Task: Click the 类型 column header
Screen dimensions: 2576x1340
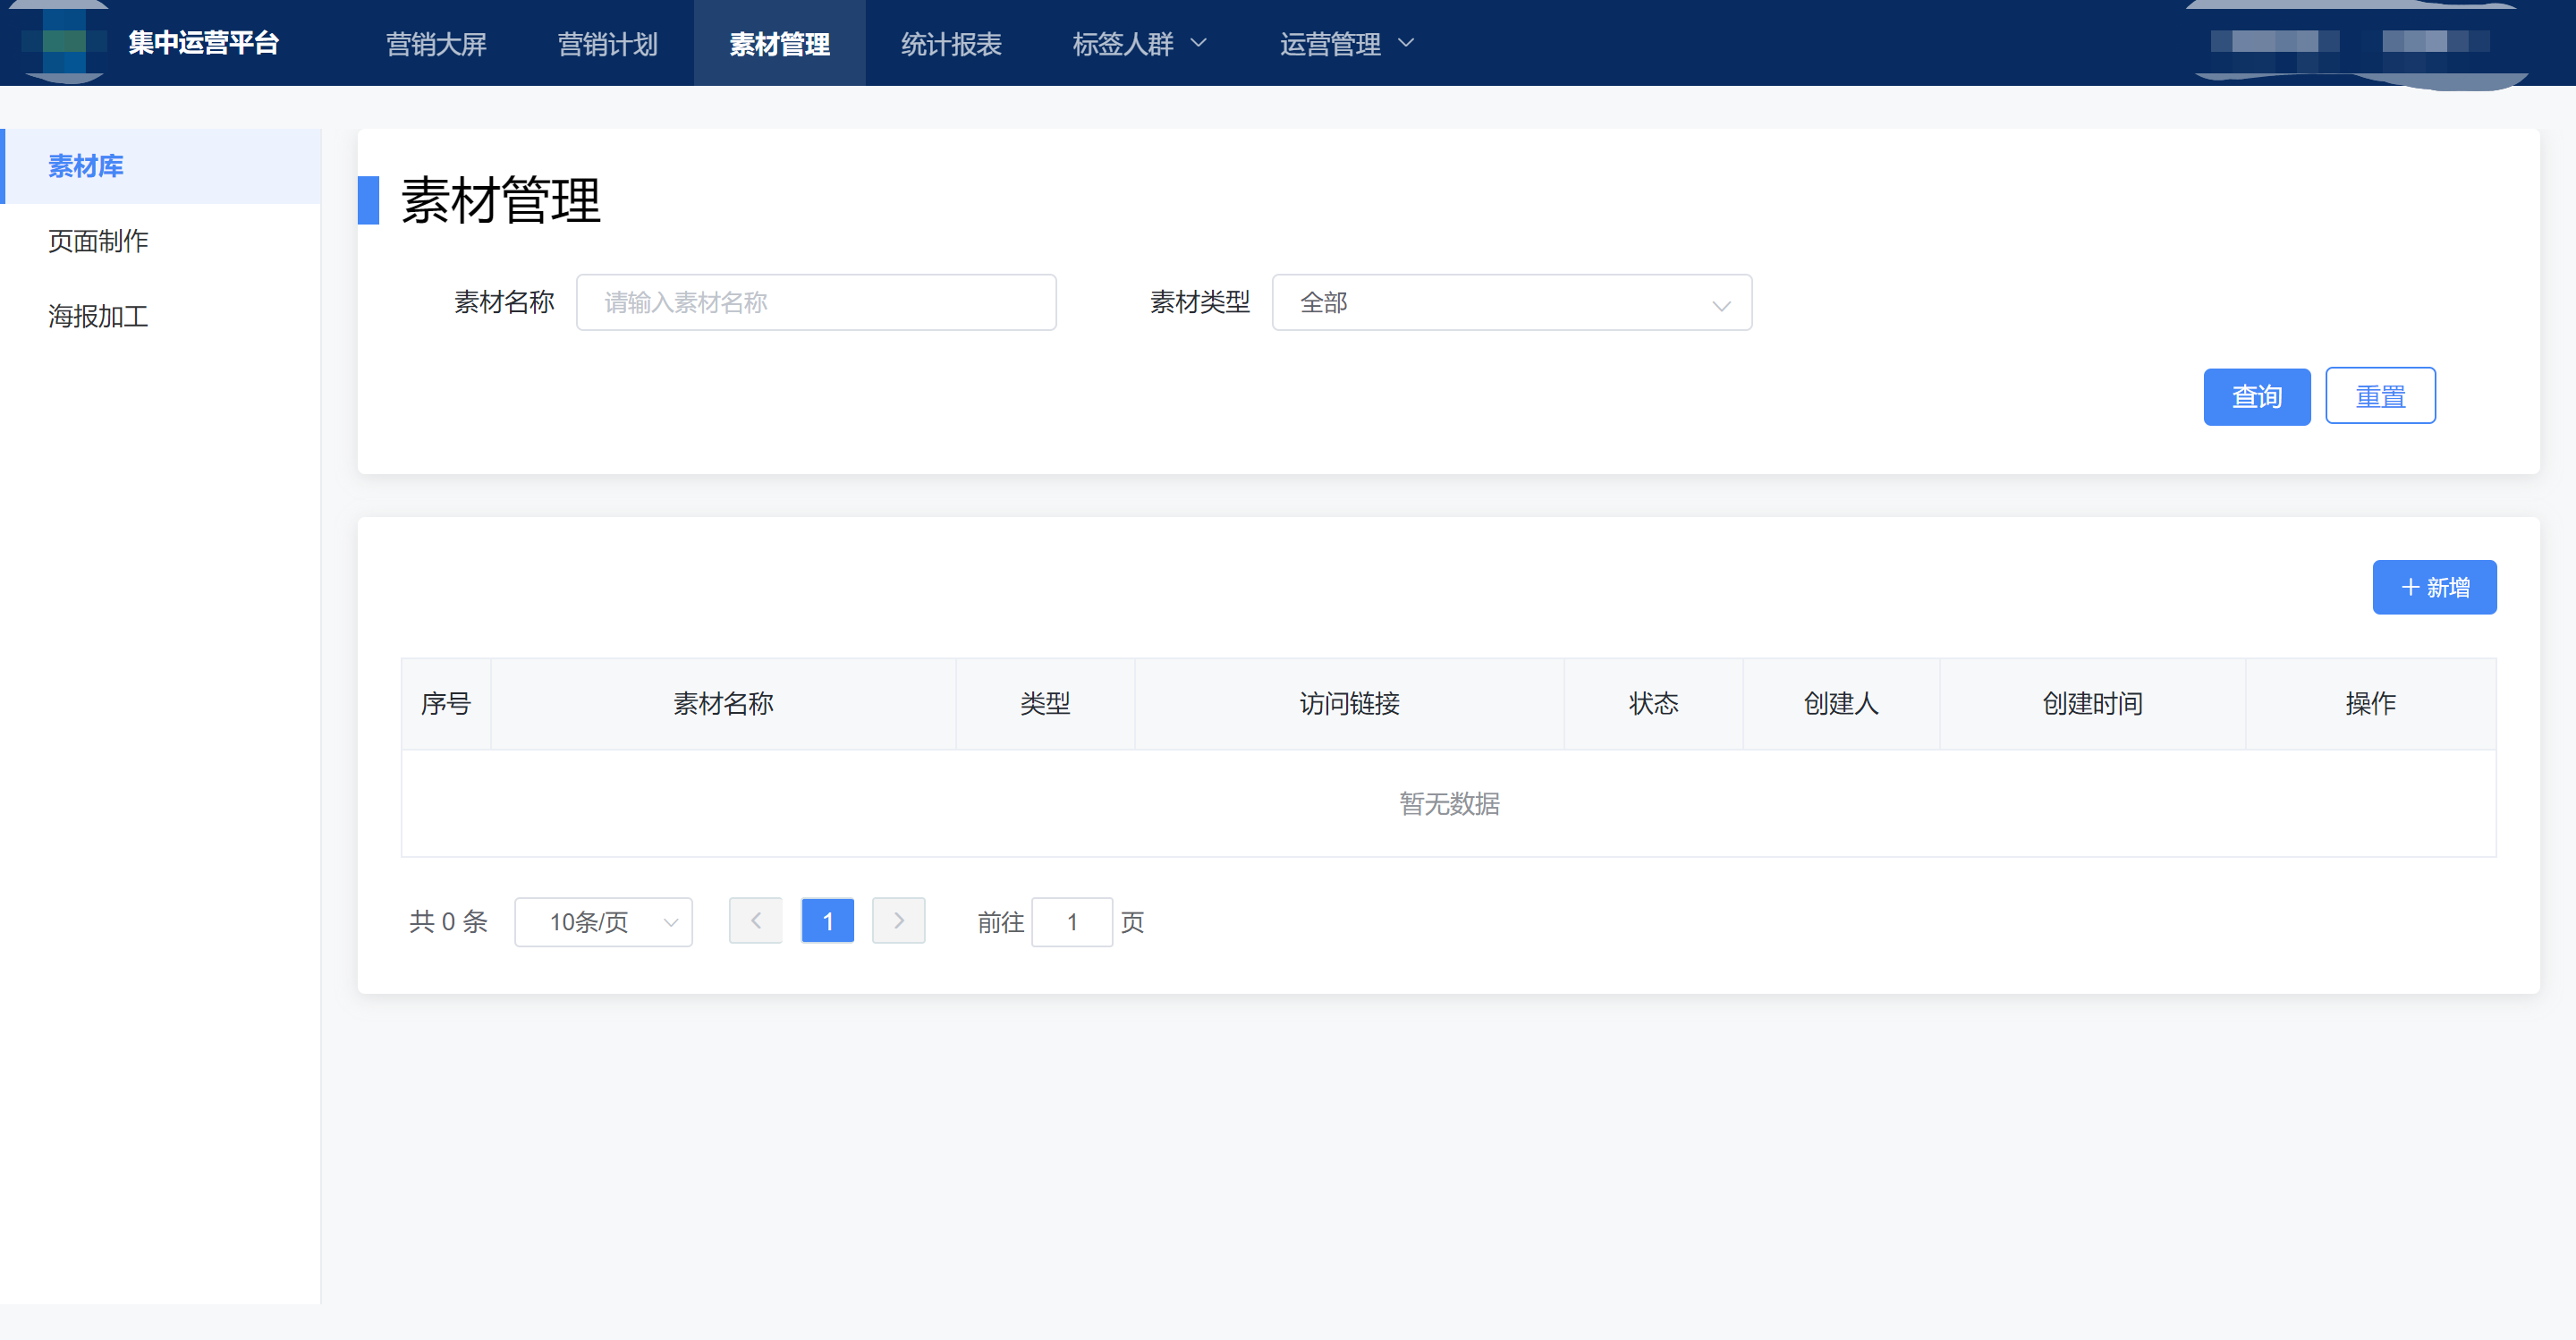Action: (x=1045, y=704)
